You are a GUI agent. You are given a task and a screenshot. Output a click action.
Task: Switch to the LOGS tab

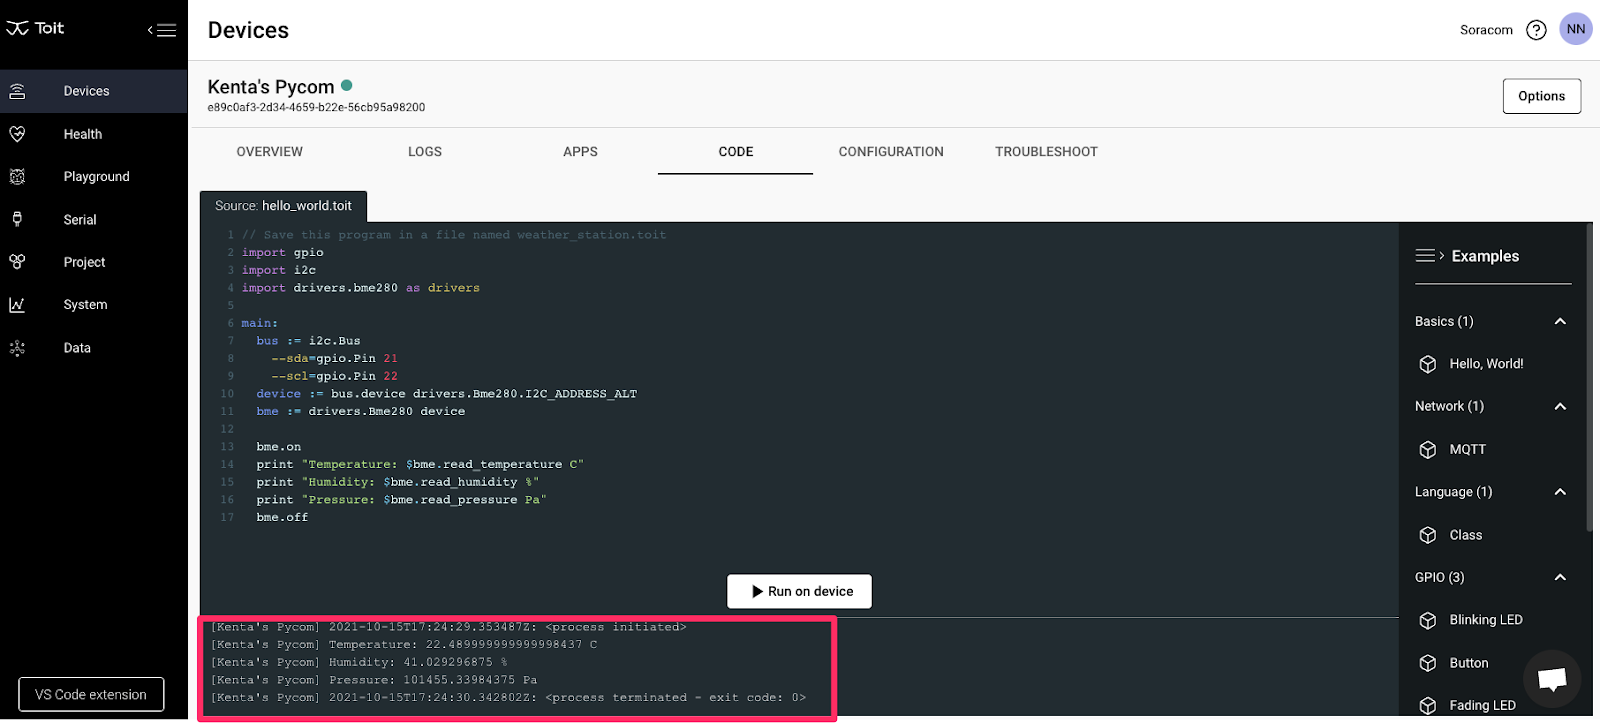(x=424, y=152)
